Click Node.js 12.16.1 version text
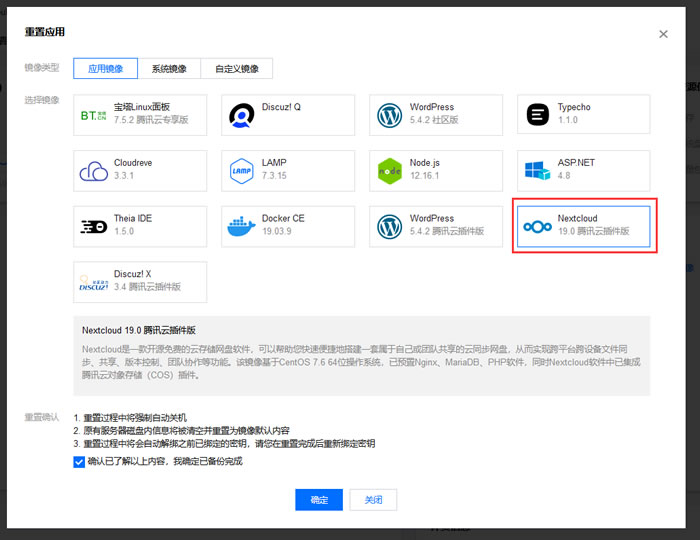 [425, 175]
